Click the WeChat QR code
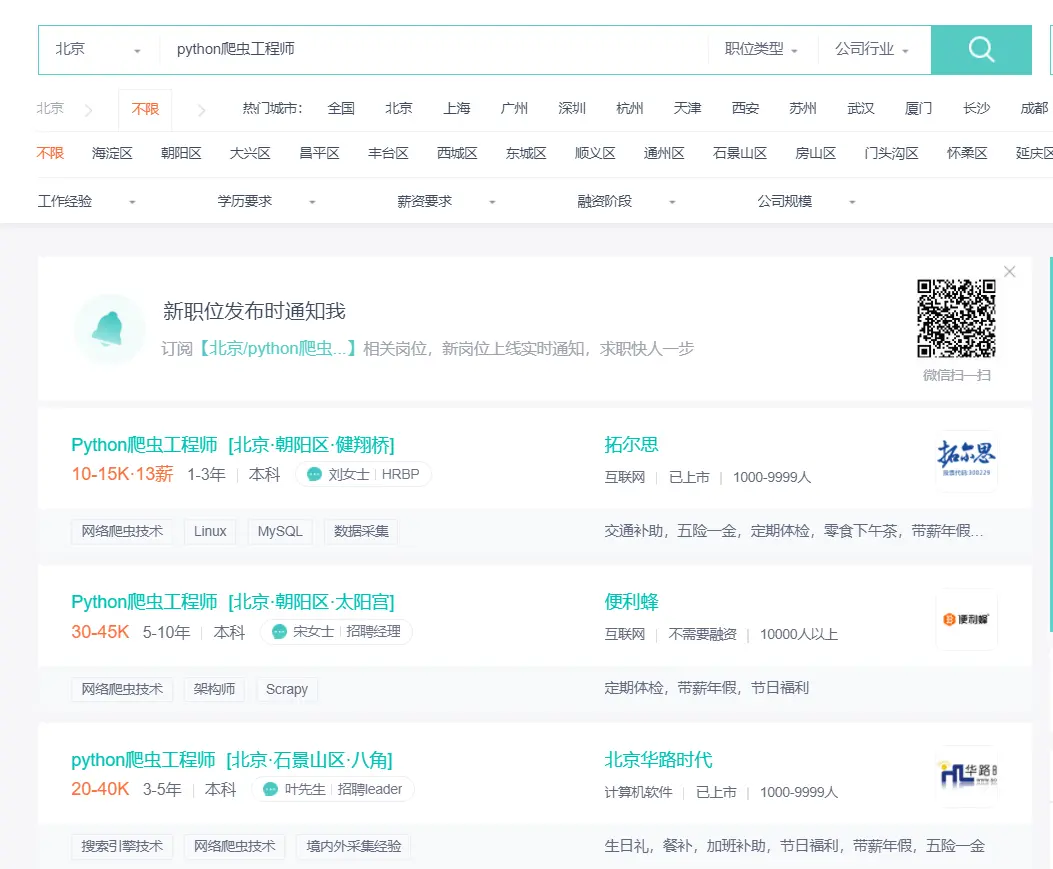 956,318
